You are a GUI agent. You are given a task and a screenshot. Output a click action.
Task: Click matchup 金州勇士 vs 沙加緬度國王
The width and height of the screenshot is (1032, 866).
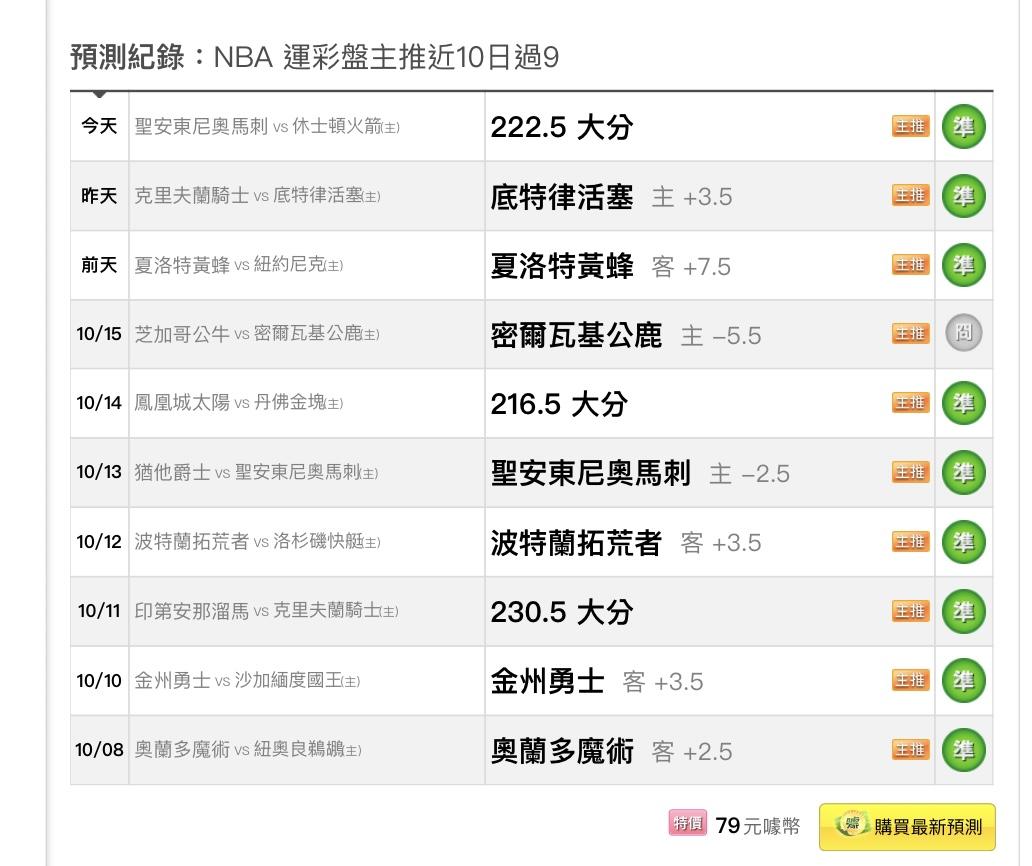pyautogui.click(x=247, y=680)
